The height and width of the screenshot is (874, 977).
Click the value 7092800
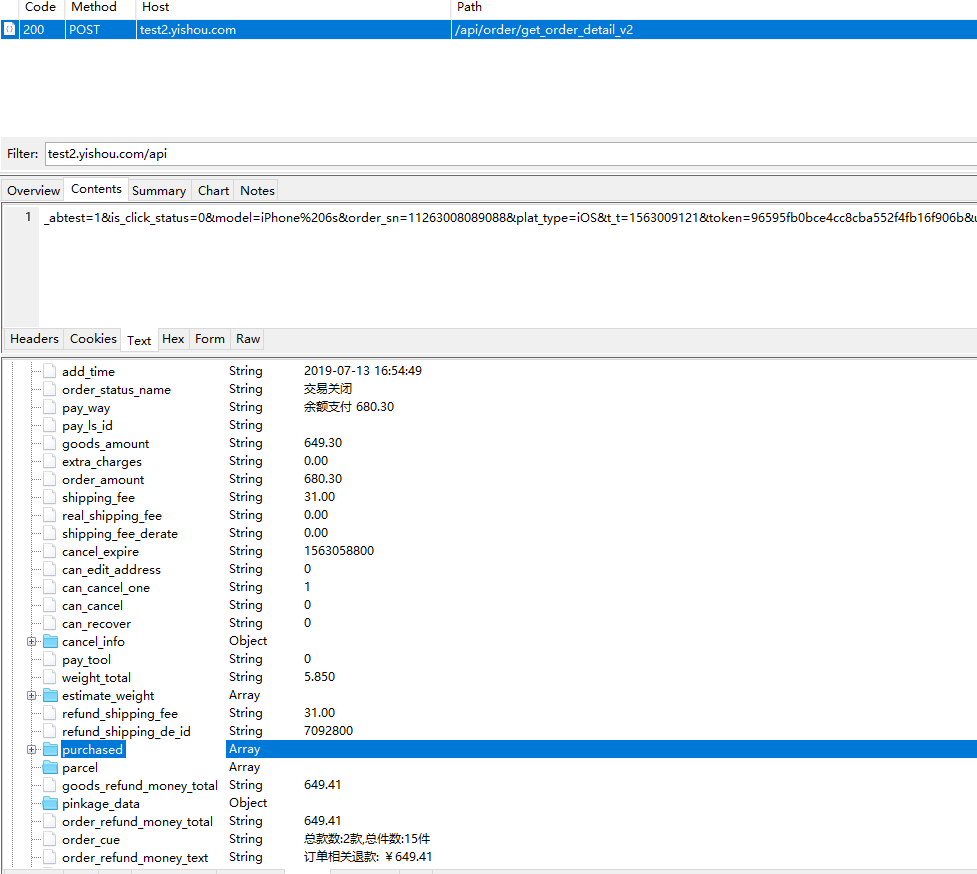(x=328, y=731)
